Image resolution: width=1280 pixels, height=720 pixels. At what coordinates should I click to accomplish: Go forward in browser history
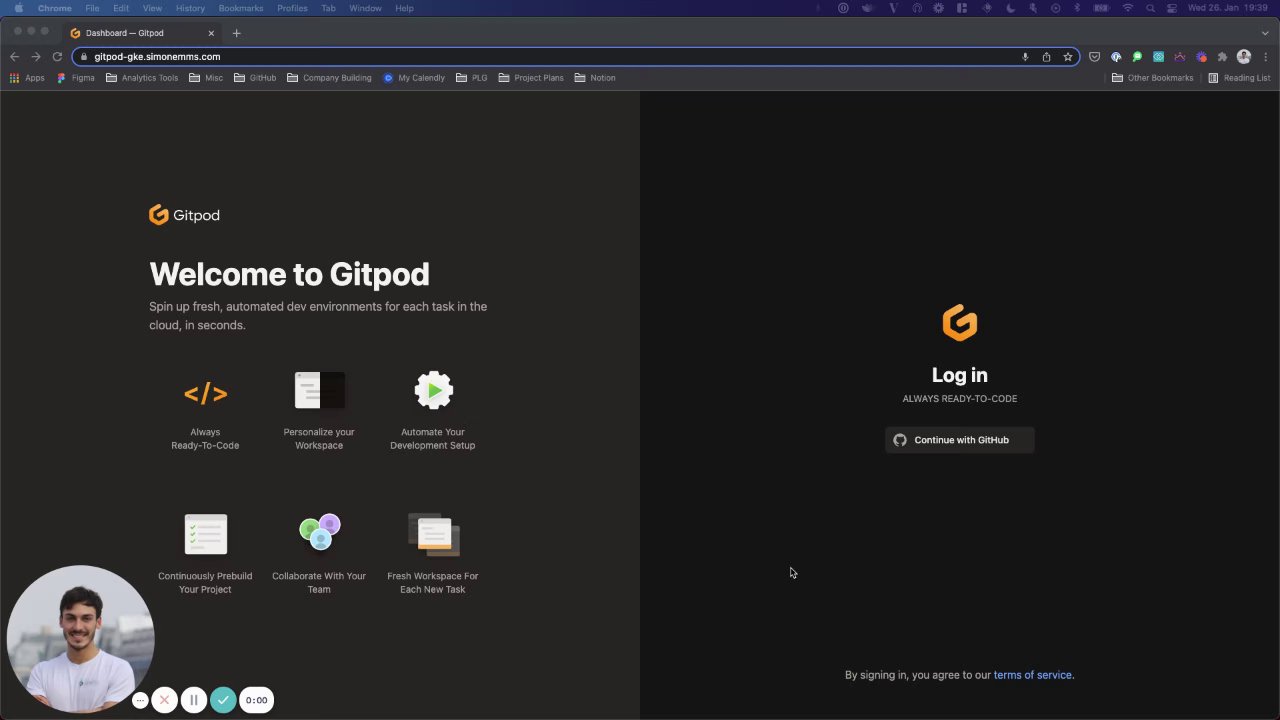(36, 57)
